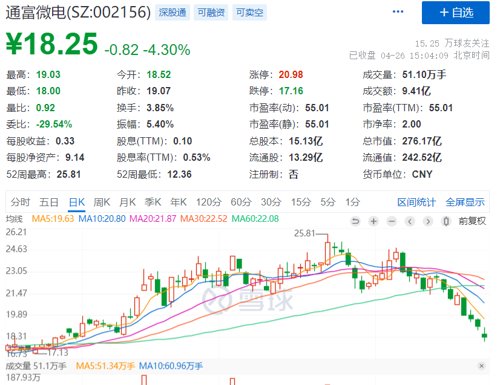Add stock to watchlist with 自选 button
The height and width of the screenshot is (385, 500).
point(456,13)
